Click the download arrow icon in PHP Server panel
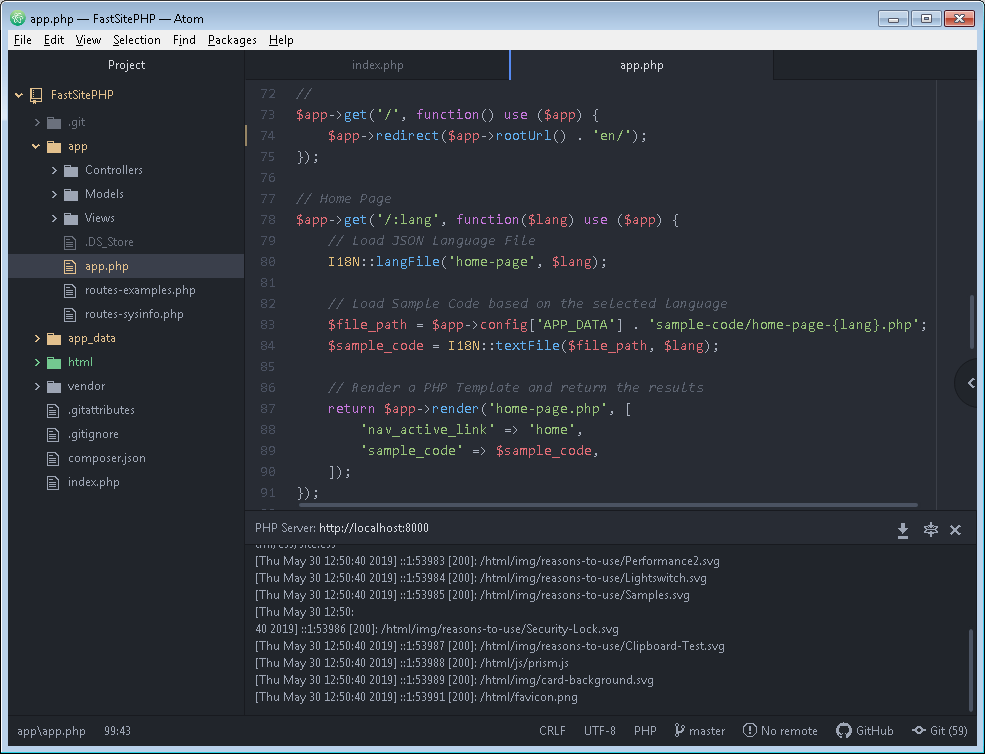985x754 pixels. pyautogui.click(x=902, y=530)
